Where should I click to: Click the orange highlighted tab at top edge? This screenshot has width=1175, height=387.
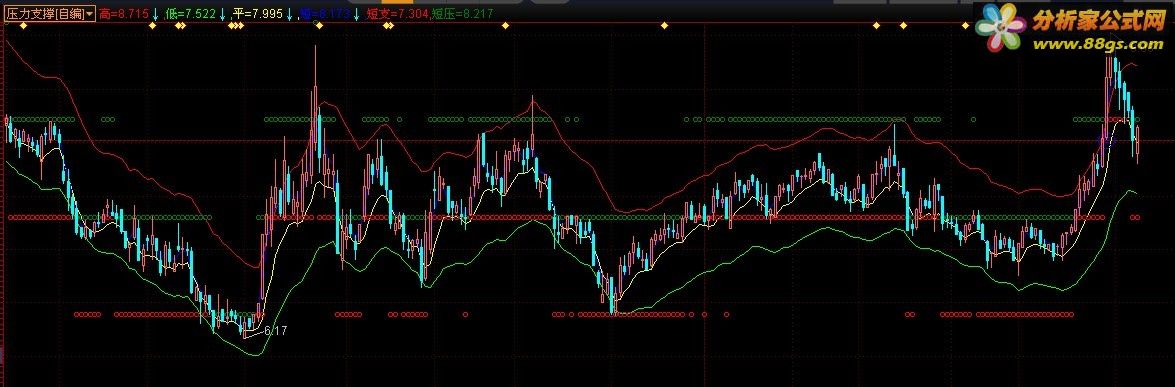pyautogui.click(x=397, y=2)
